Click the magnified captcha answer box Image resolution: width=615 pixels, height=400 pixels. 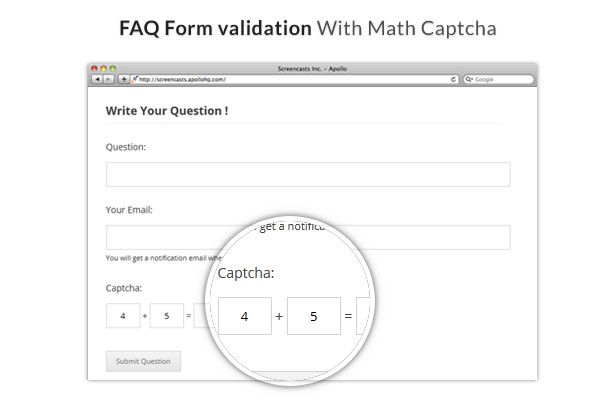coord(365,316)
